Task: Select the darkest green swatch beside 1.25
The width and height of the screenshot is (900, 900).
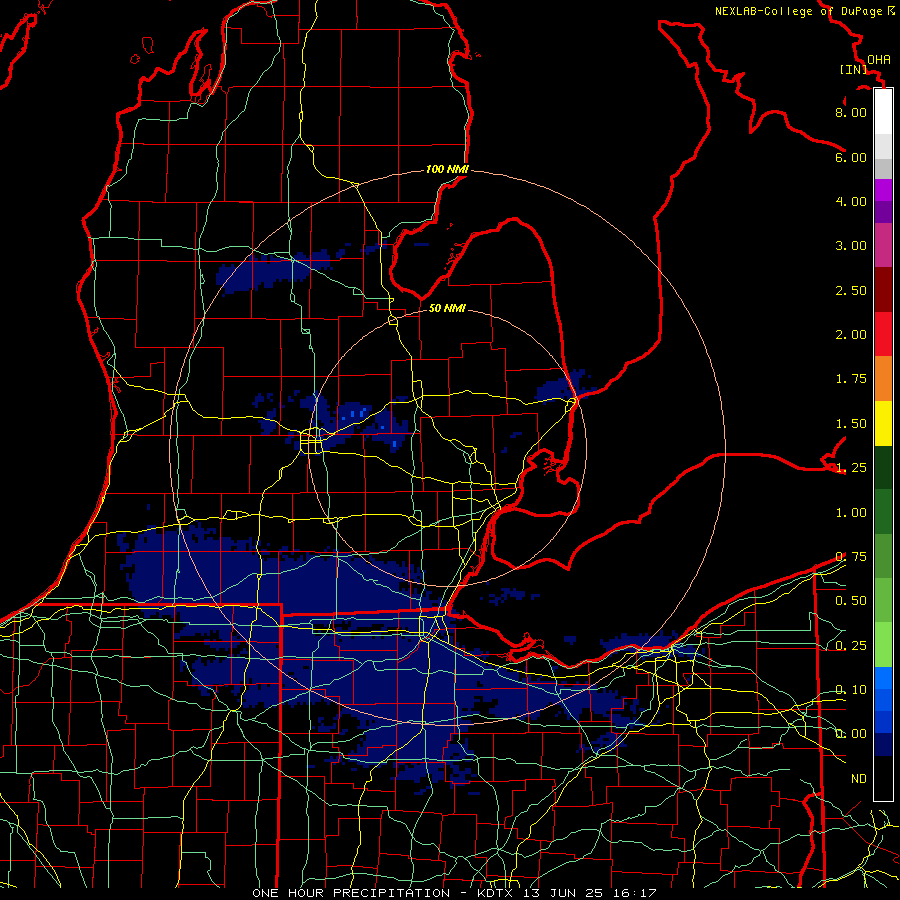Action: coord(883,468)
